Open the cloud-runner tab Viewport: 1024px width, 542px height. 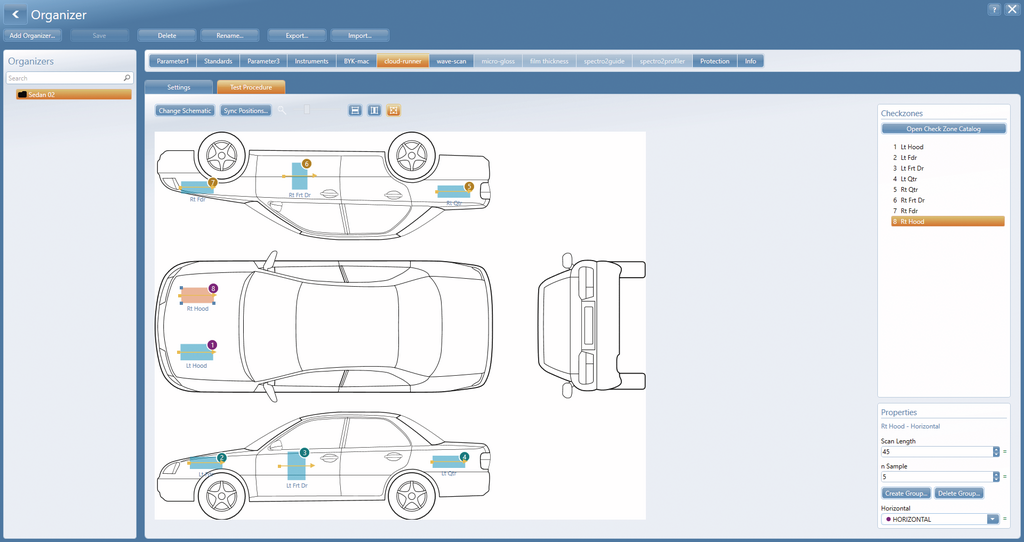pyautogui.click(x=403, y=61)
